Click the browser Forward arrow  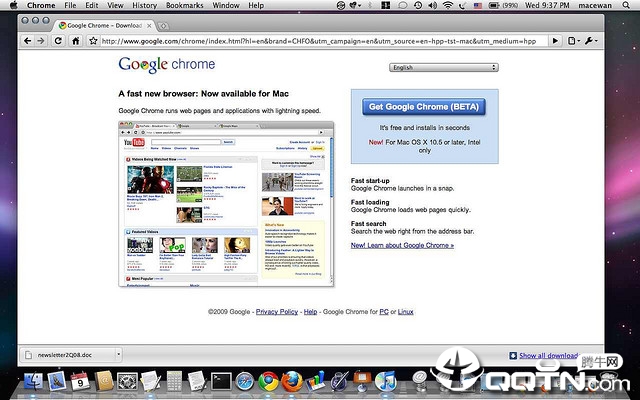click(x=41, y=41)
